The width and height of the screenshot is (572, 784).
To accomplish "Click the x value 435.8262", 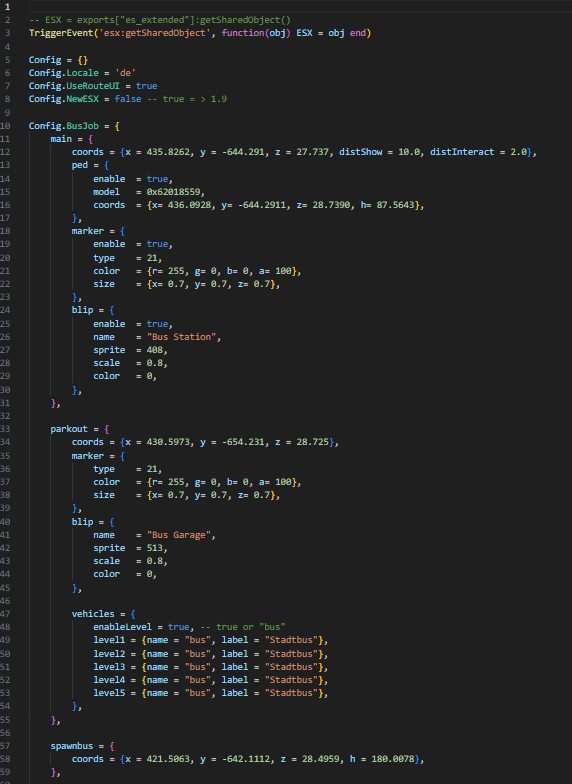I will 168,152.
